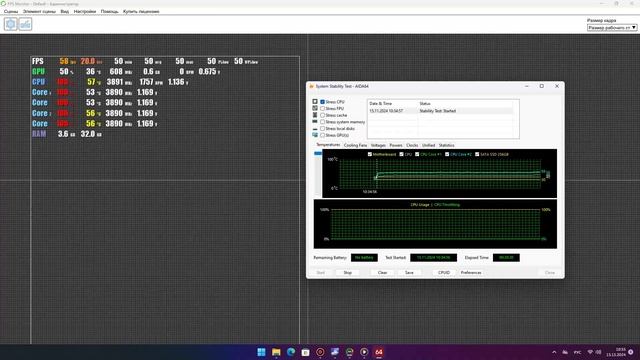Click the Preferences button in AIDA64
The width and height of the screenshot is (640, 360).
click(471, 272)
